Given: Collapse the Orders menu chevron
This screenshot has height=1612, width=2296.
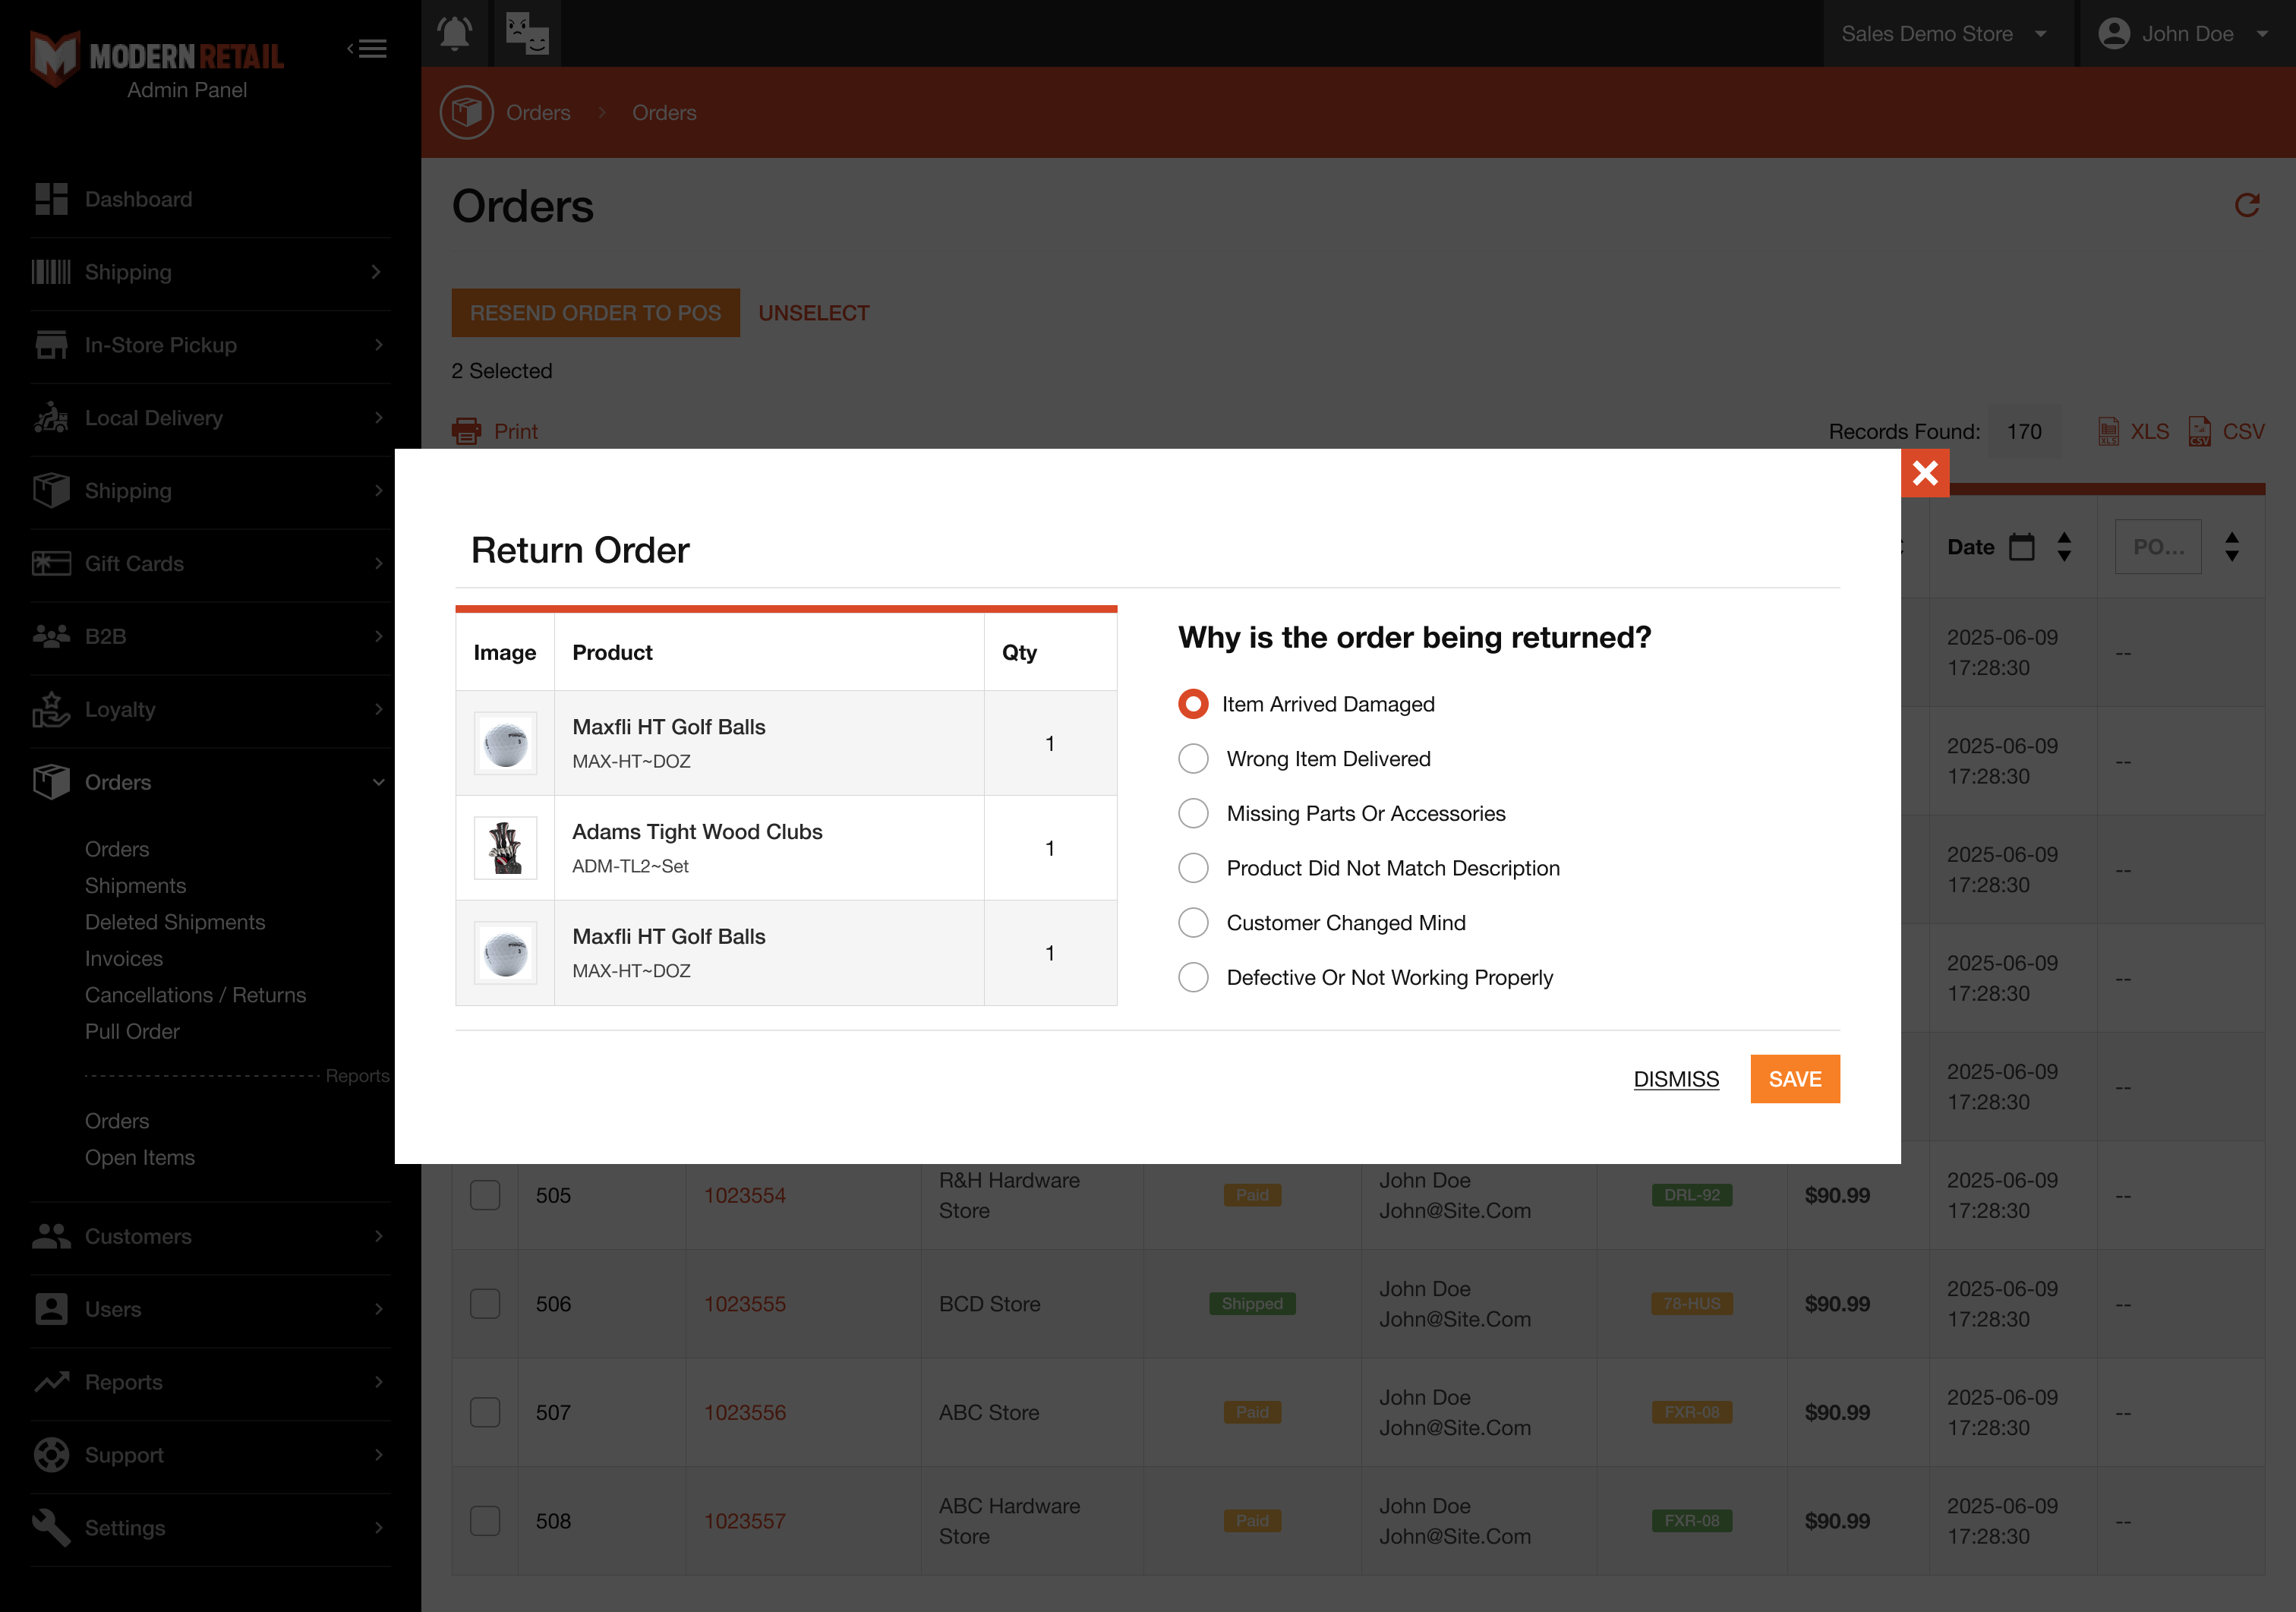Looking at the screenshot, I should (x=378, y=782).
